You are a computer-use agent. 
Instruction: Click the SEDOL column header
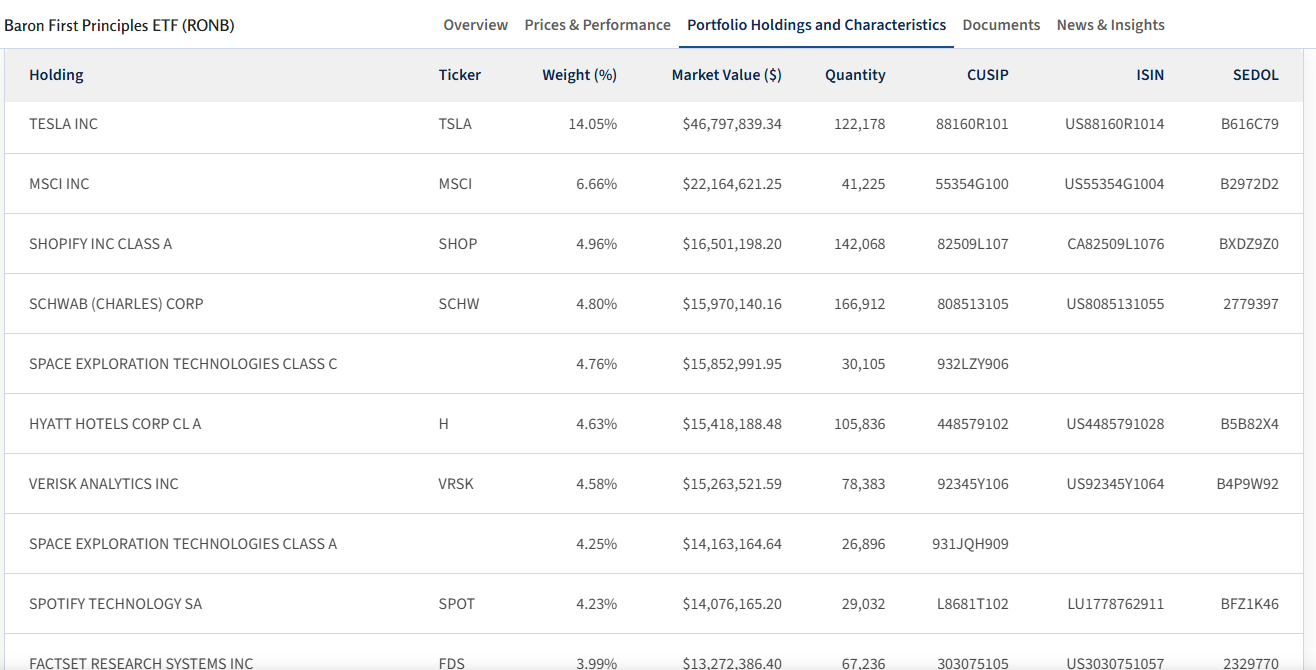pos(1255,75)
